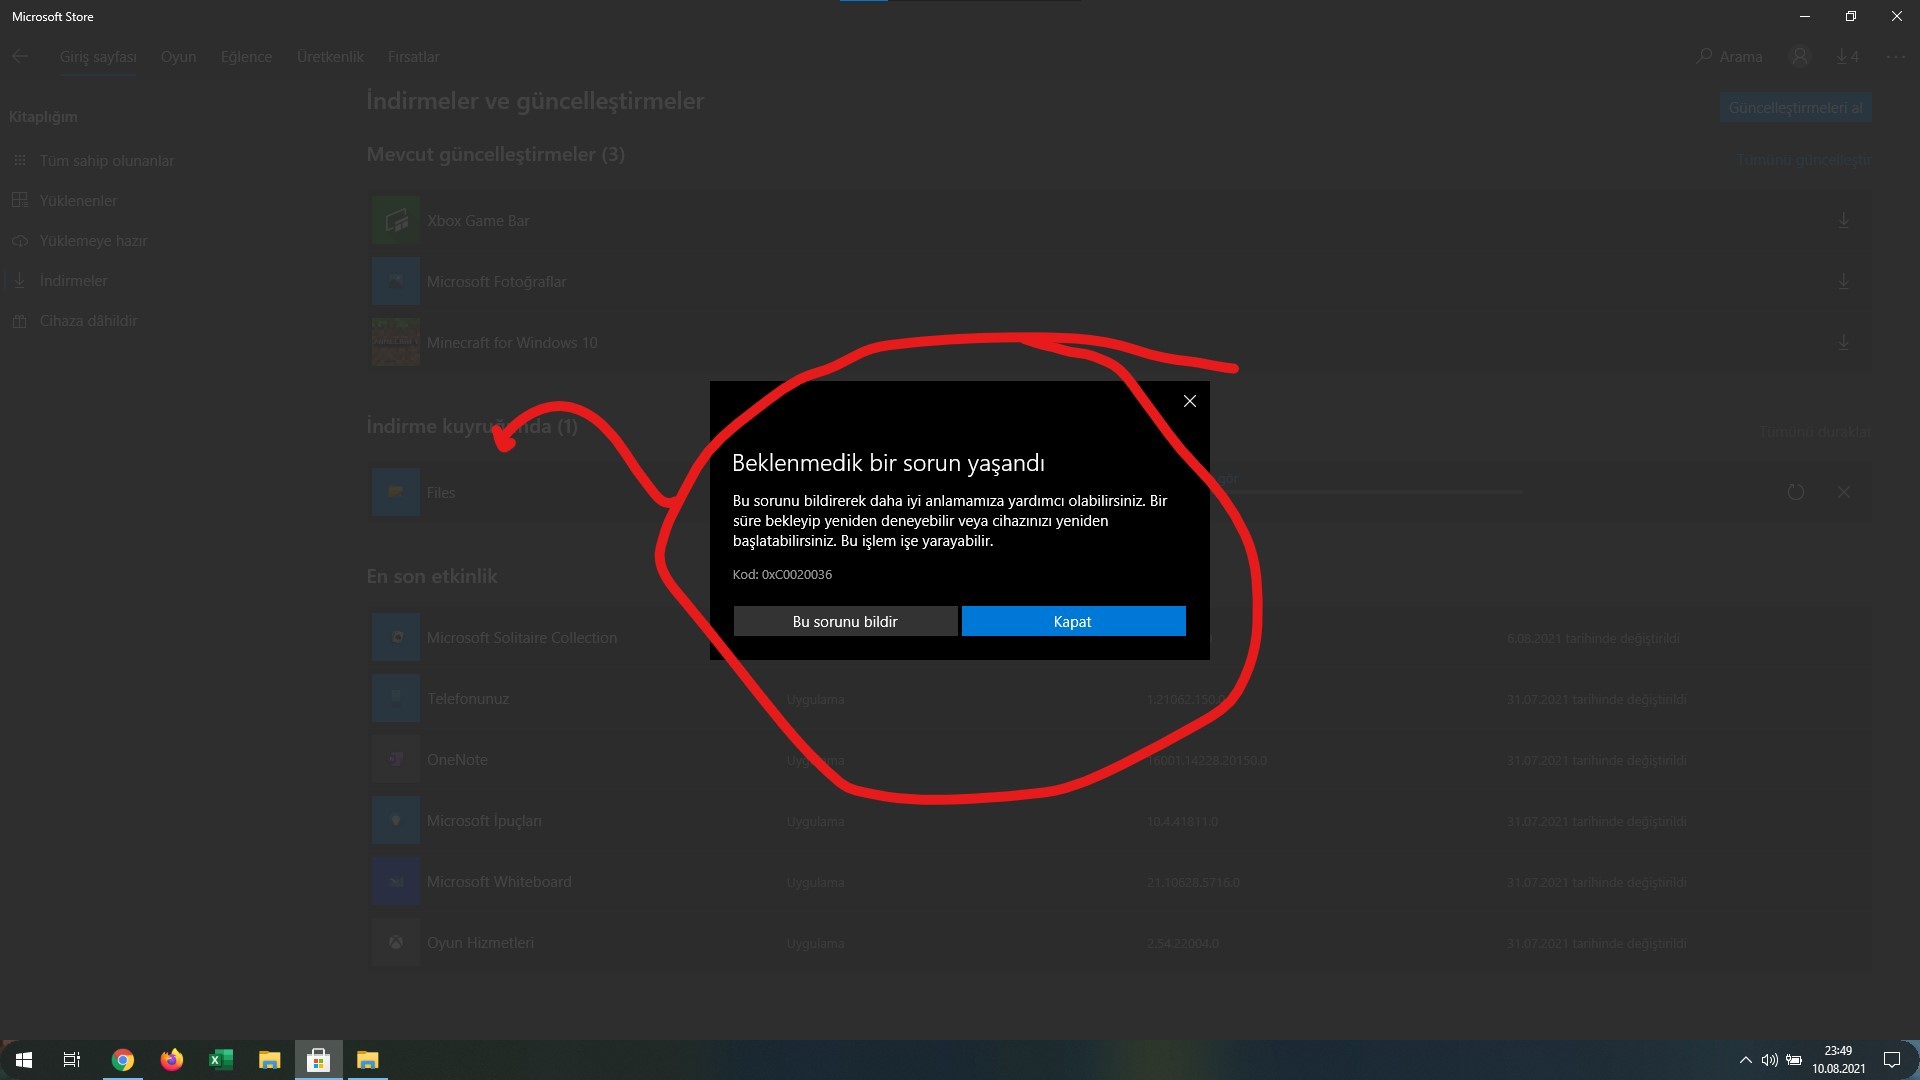Open Oyun Hizmetleri app icon
The image size is (1920, 1080).
[396, 943]
